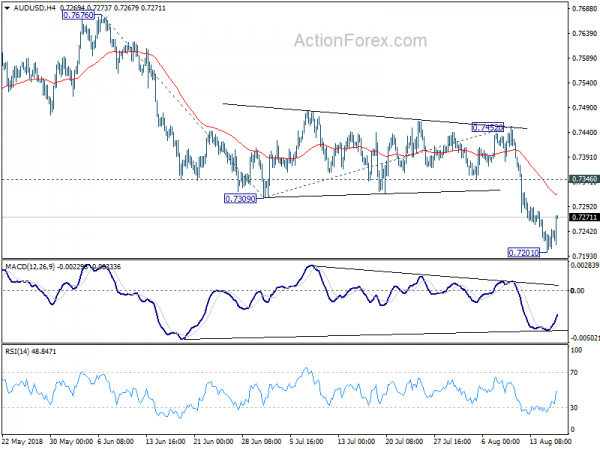This screenshot has width=600, height=450.
Task: Click date label 30 May 00:00
Action: 71,442
